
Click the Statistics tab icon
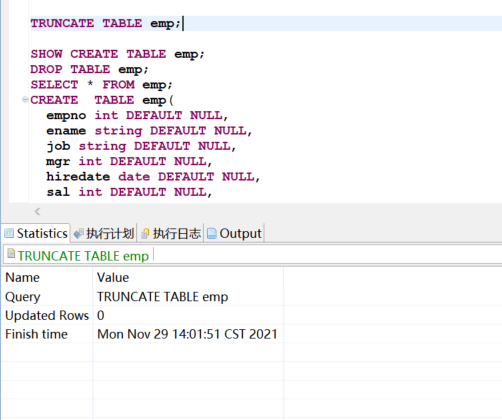pos(9,233)
